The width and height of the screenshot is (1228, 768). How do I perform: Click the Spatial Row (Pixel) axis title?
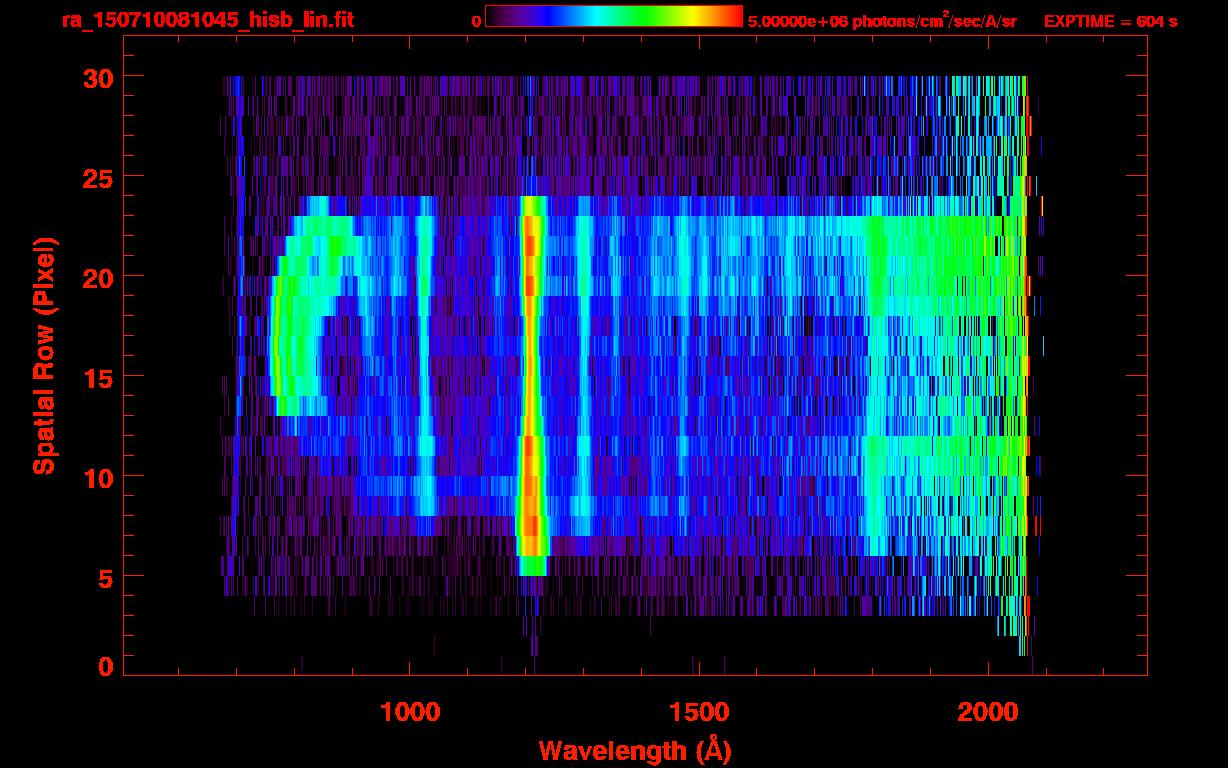(44, 355)
